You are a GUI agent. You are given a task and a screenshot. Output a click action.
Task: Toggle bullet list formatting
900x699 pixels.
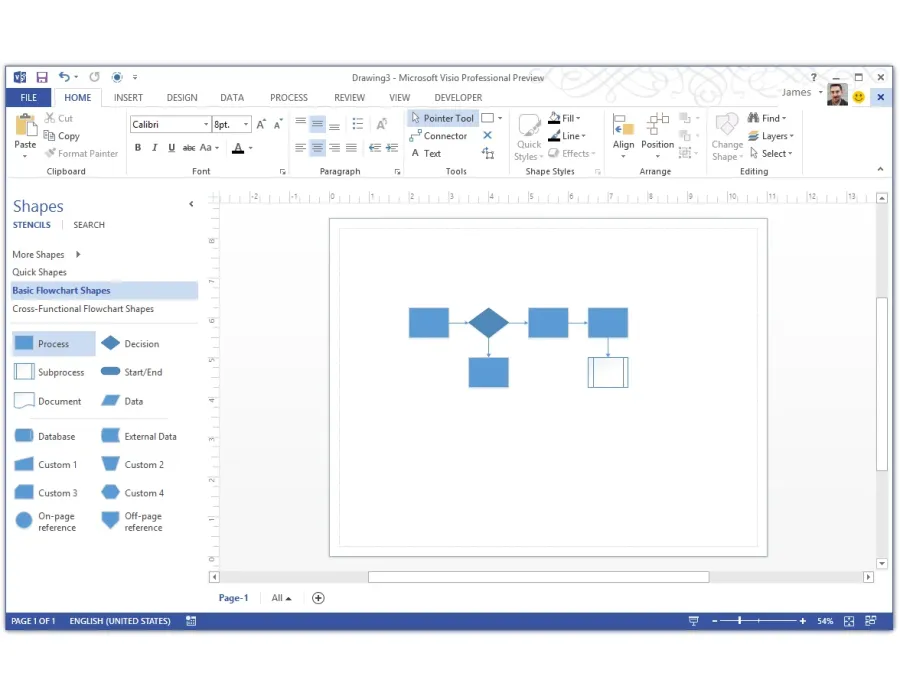[x=358, y=124]
